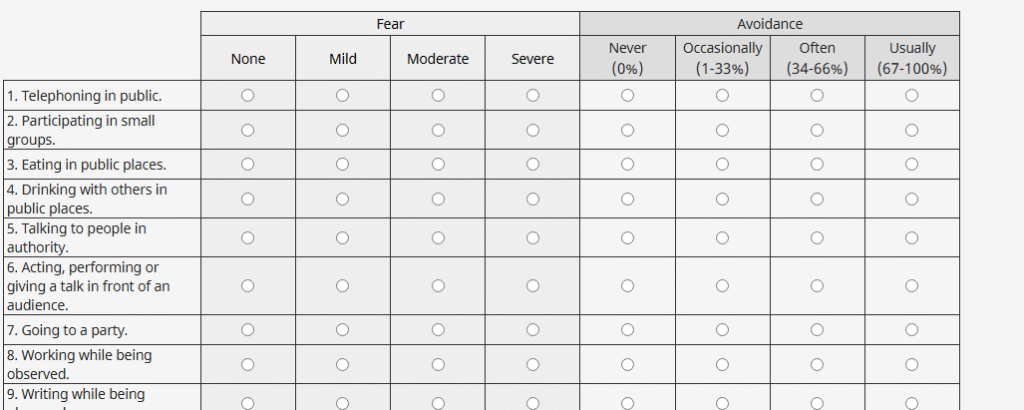The image size is (1024, 410).
Task: Select Often avoidance for Participating in small groups
Action: pyautogui.click(x=817, y=130)
